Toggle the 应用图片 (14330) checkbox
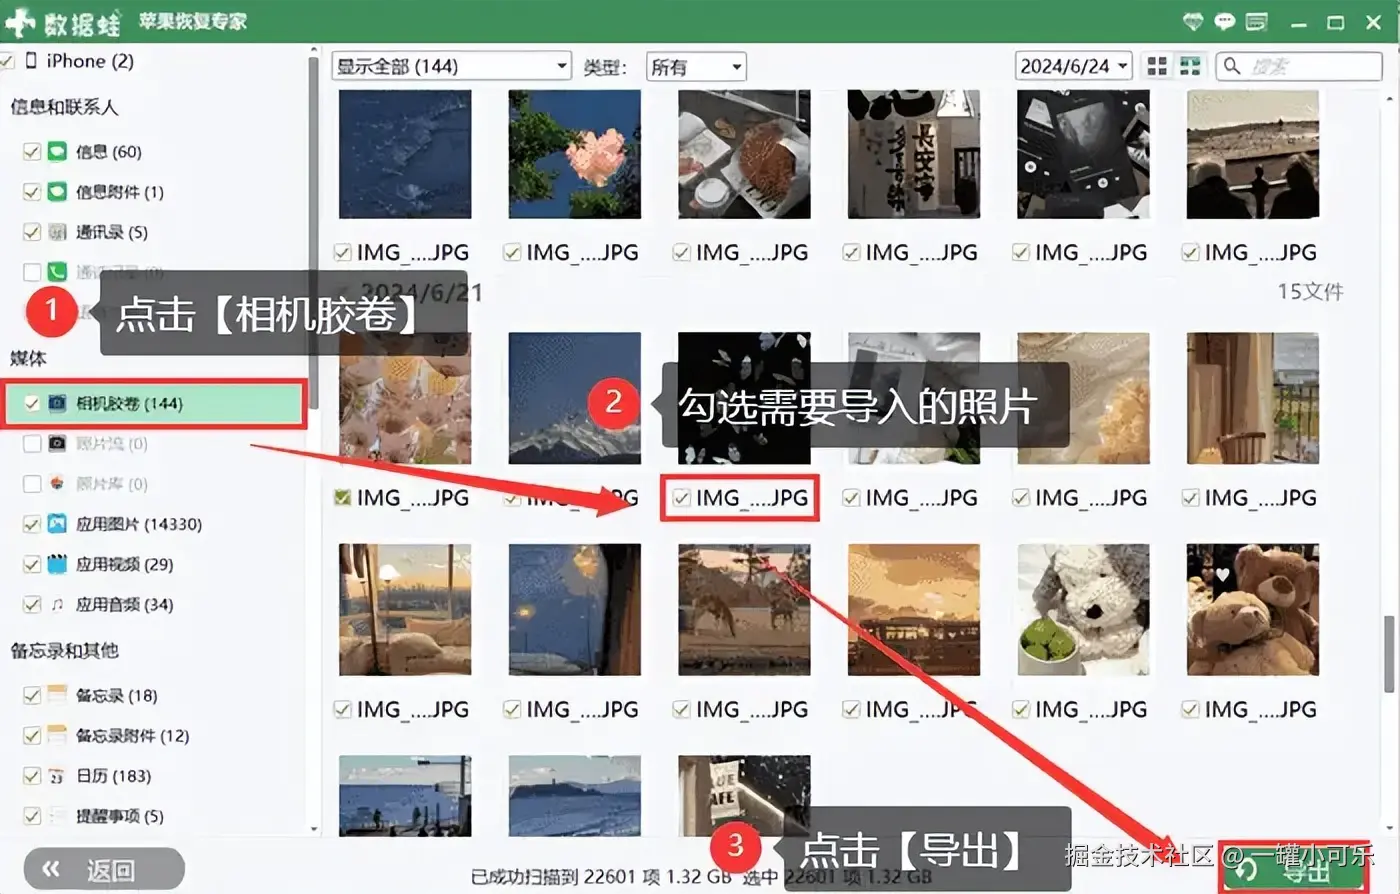This screenshot has width=1400, height=894. pyautogui.click(x=31, y=524)
